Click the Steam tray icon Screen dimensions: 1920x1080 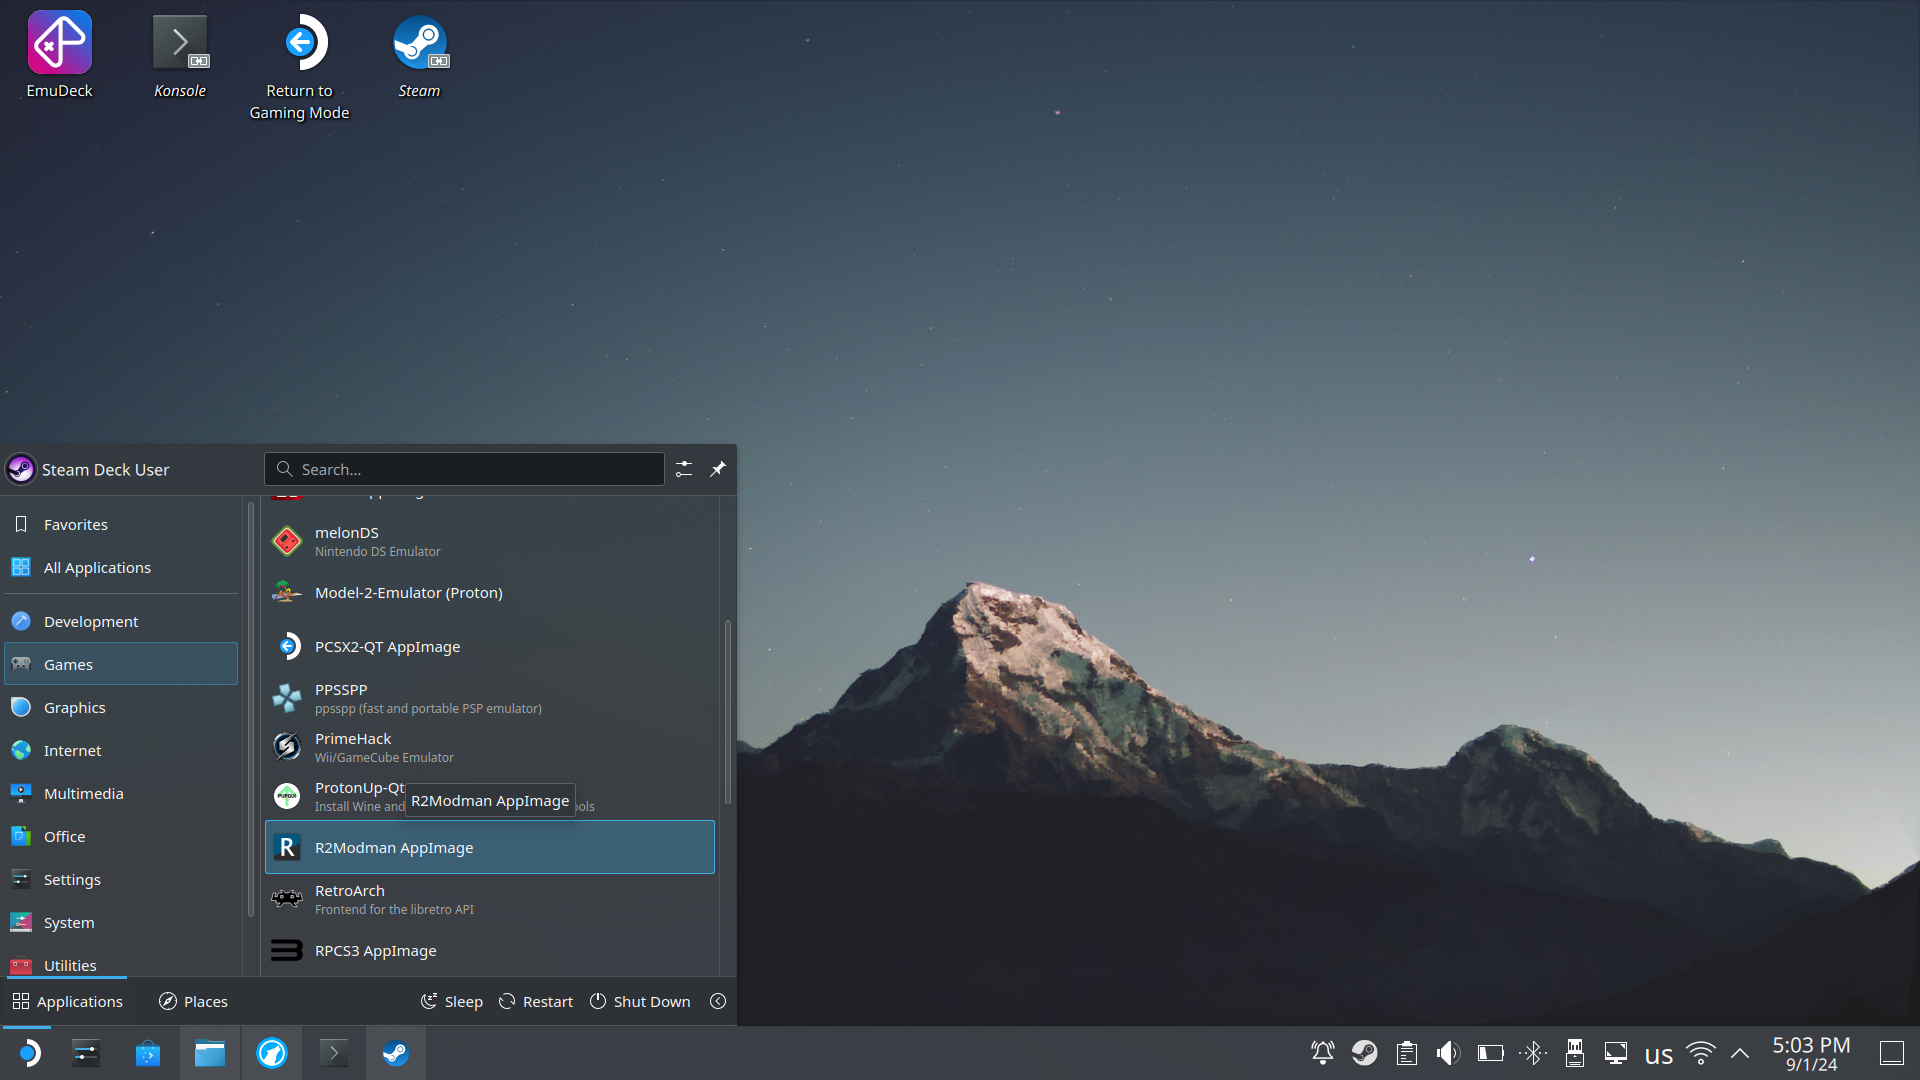pyautogui.click(x=1365, y=1053)
